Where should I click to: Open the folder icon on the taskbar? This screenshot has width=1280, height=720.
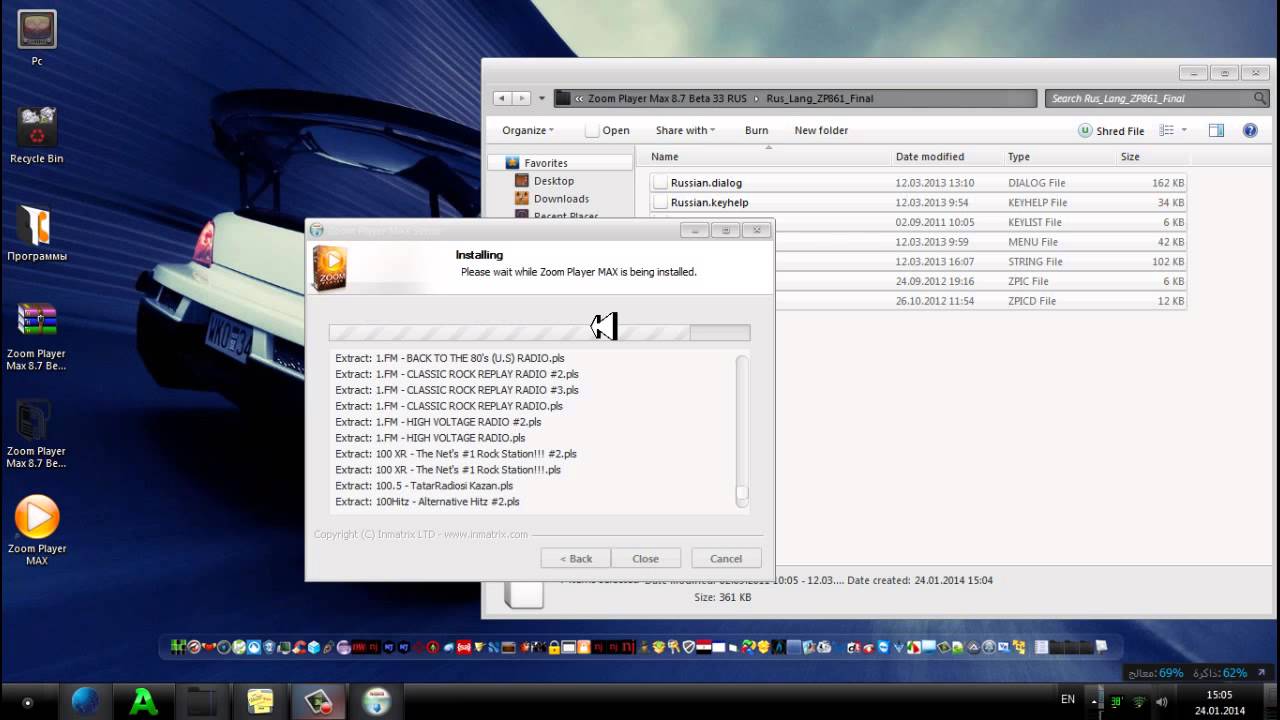tap(202, 702)
